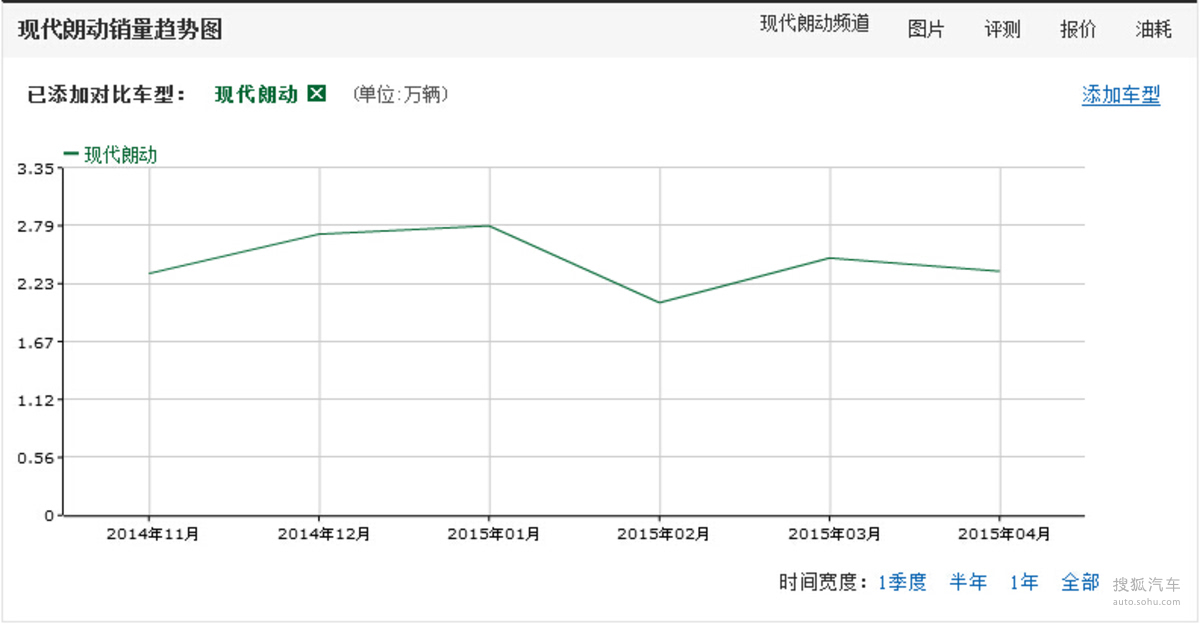Remove 现代朗动 using the green X icon
Viewport: 1200px width, 624px height.
317,94
